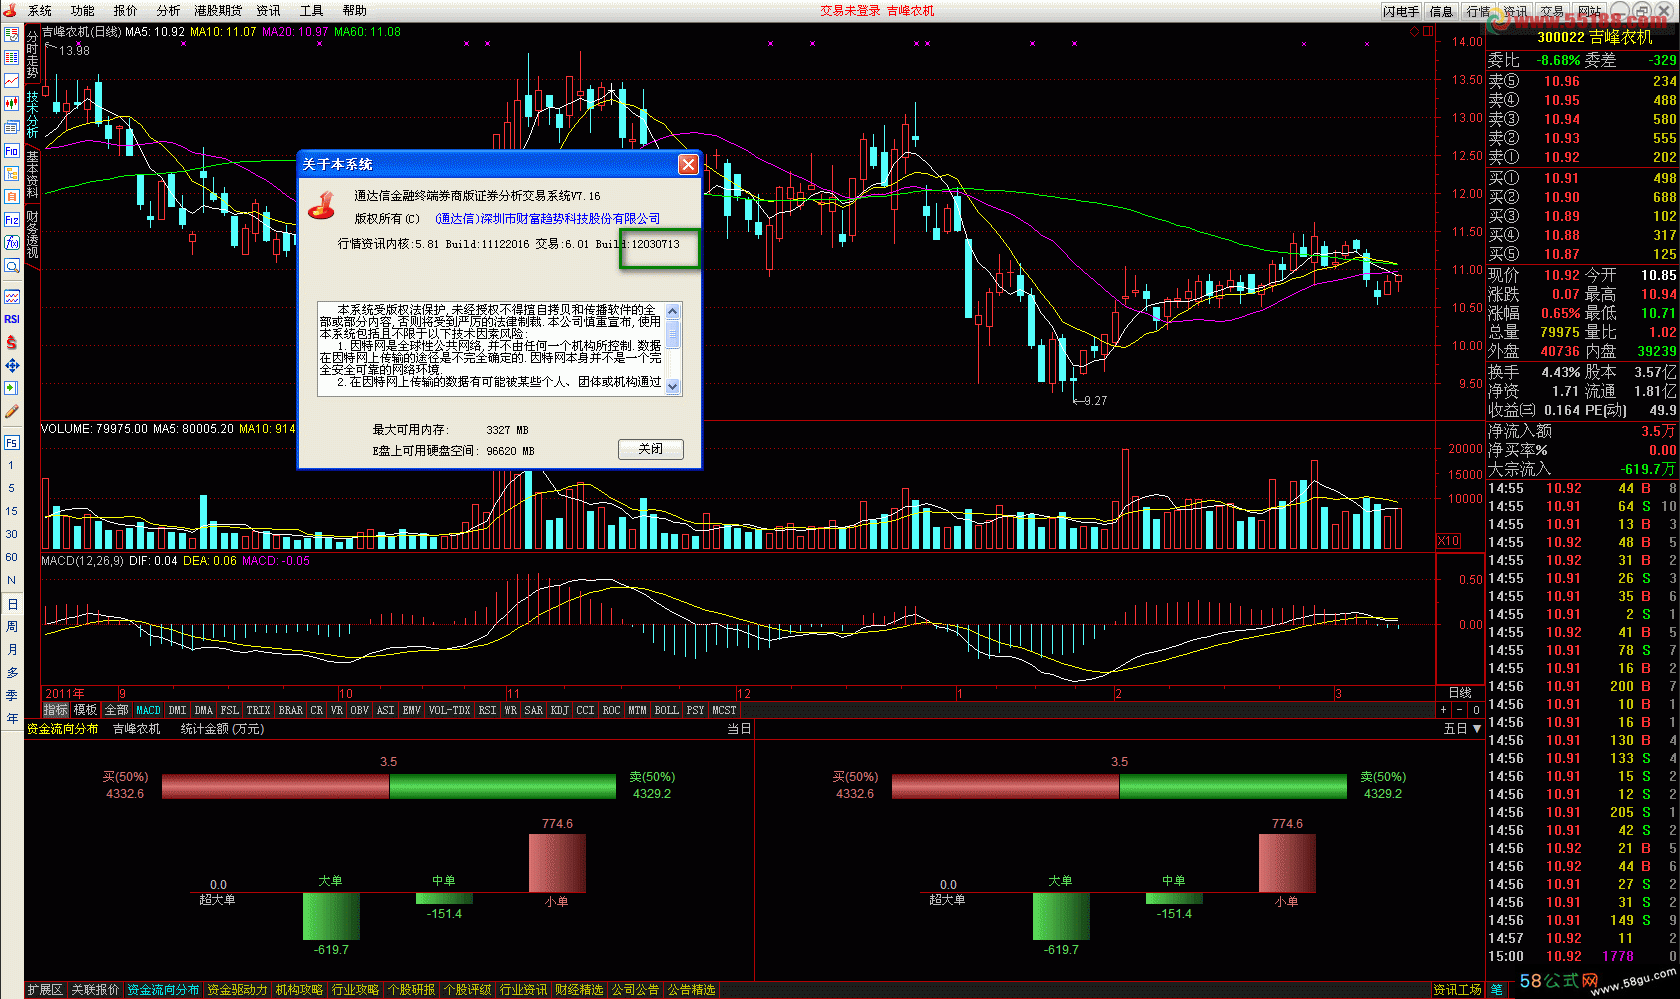
Task: Open the F12 trading icon
Action: pos(12,220)
